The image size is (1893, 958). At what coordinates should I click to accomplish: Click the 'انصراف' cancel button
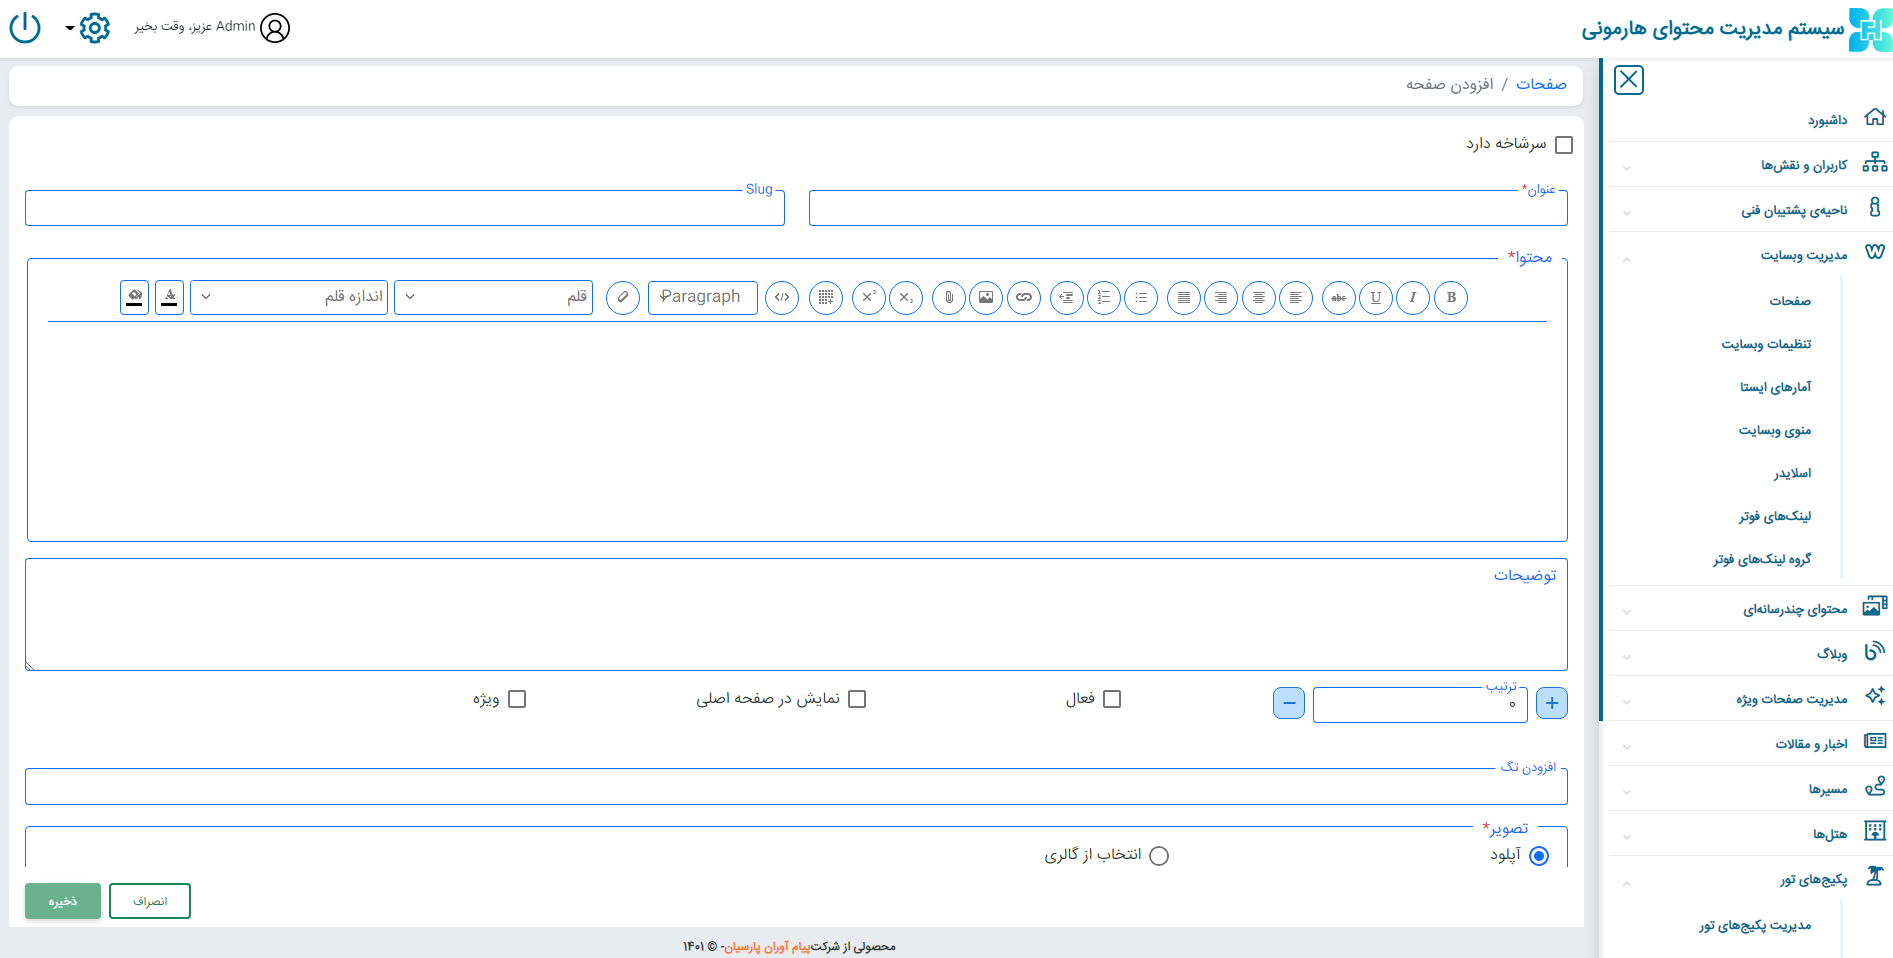(150, 901)
